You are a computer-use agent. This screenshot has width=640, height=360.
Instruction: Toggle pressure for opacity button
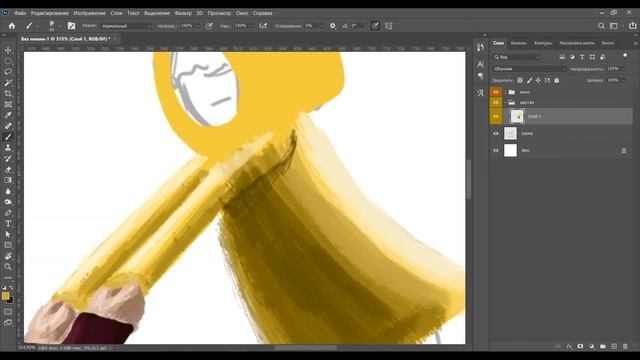209,26
